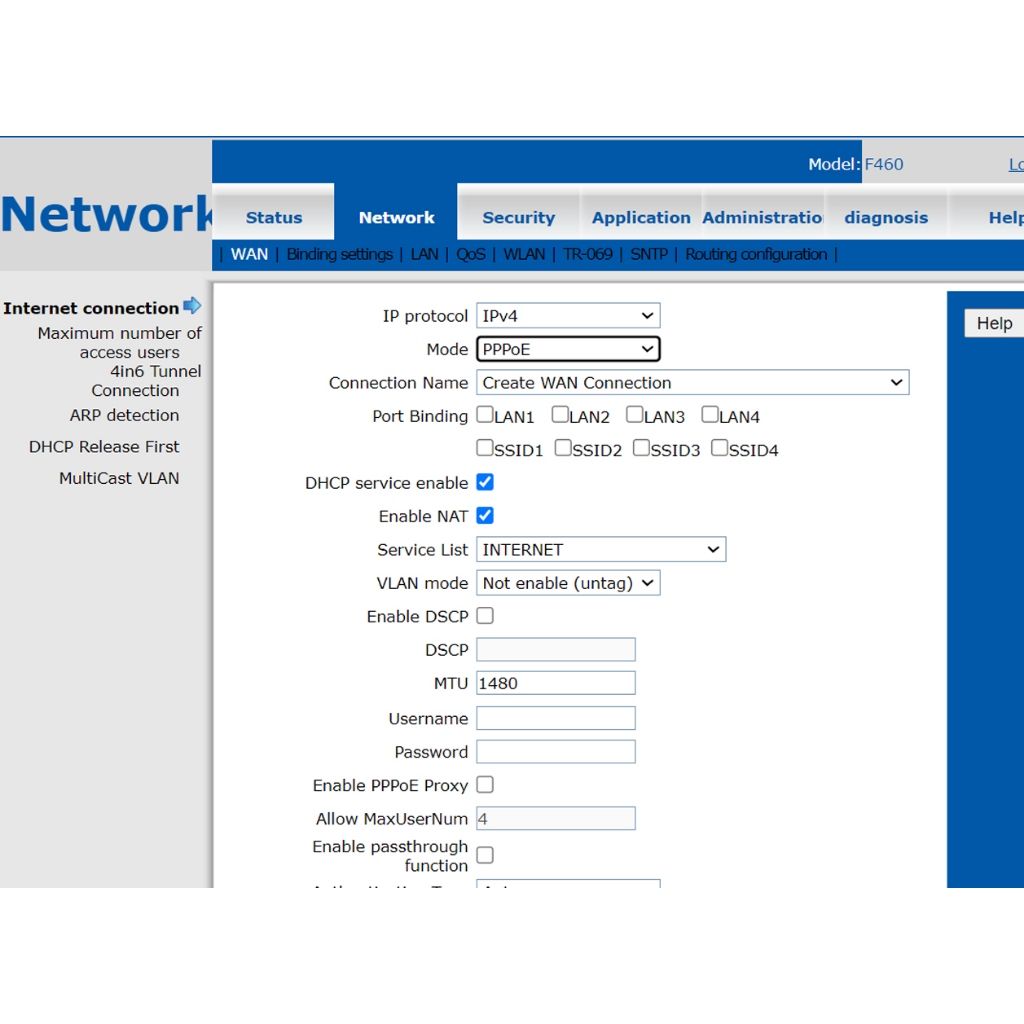Open the IP protocol dropdown
Image resolution: width=1024 pixels, height=1024 pixels.
pyautogui.click(x=567, y=316)
